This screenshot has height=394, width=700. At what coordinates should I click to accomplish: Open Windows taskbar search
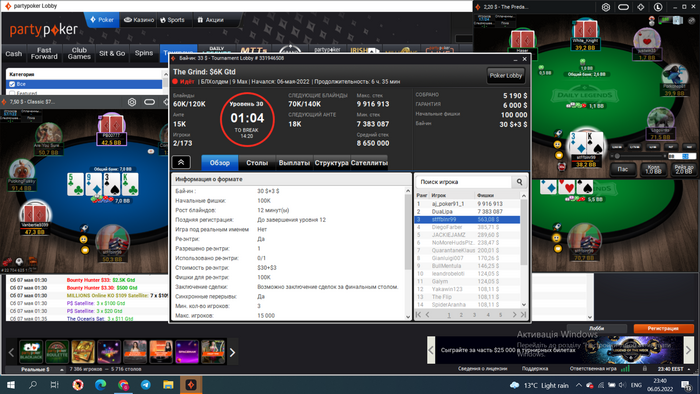click(33, 385)
